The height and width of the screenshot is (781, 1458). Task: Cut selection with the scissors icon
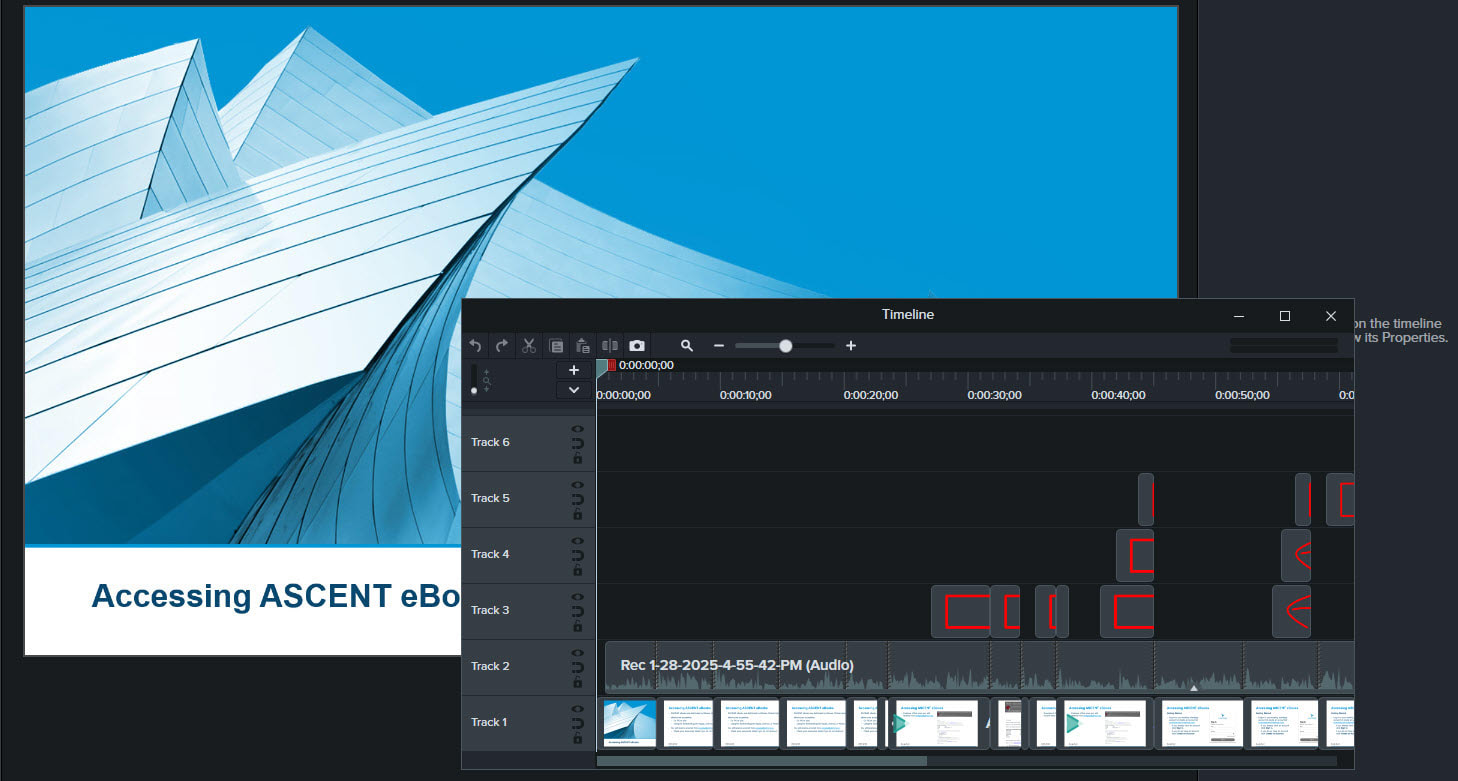(529, 346)
